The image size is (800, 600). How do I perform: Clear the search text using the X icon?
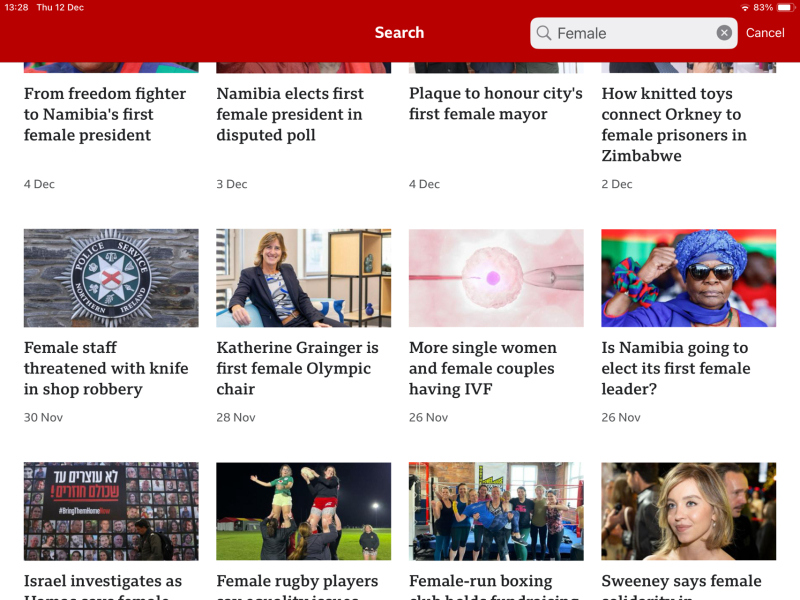(x=724, y=32)
